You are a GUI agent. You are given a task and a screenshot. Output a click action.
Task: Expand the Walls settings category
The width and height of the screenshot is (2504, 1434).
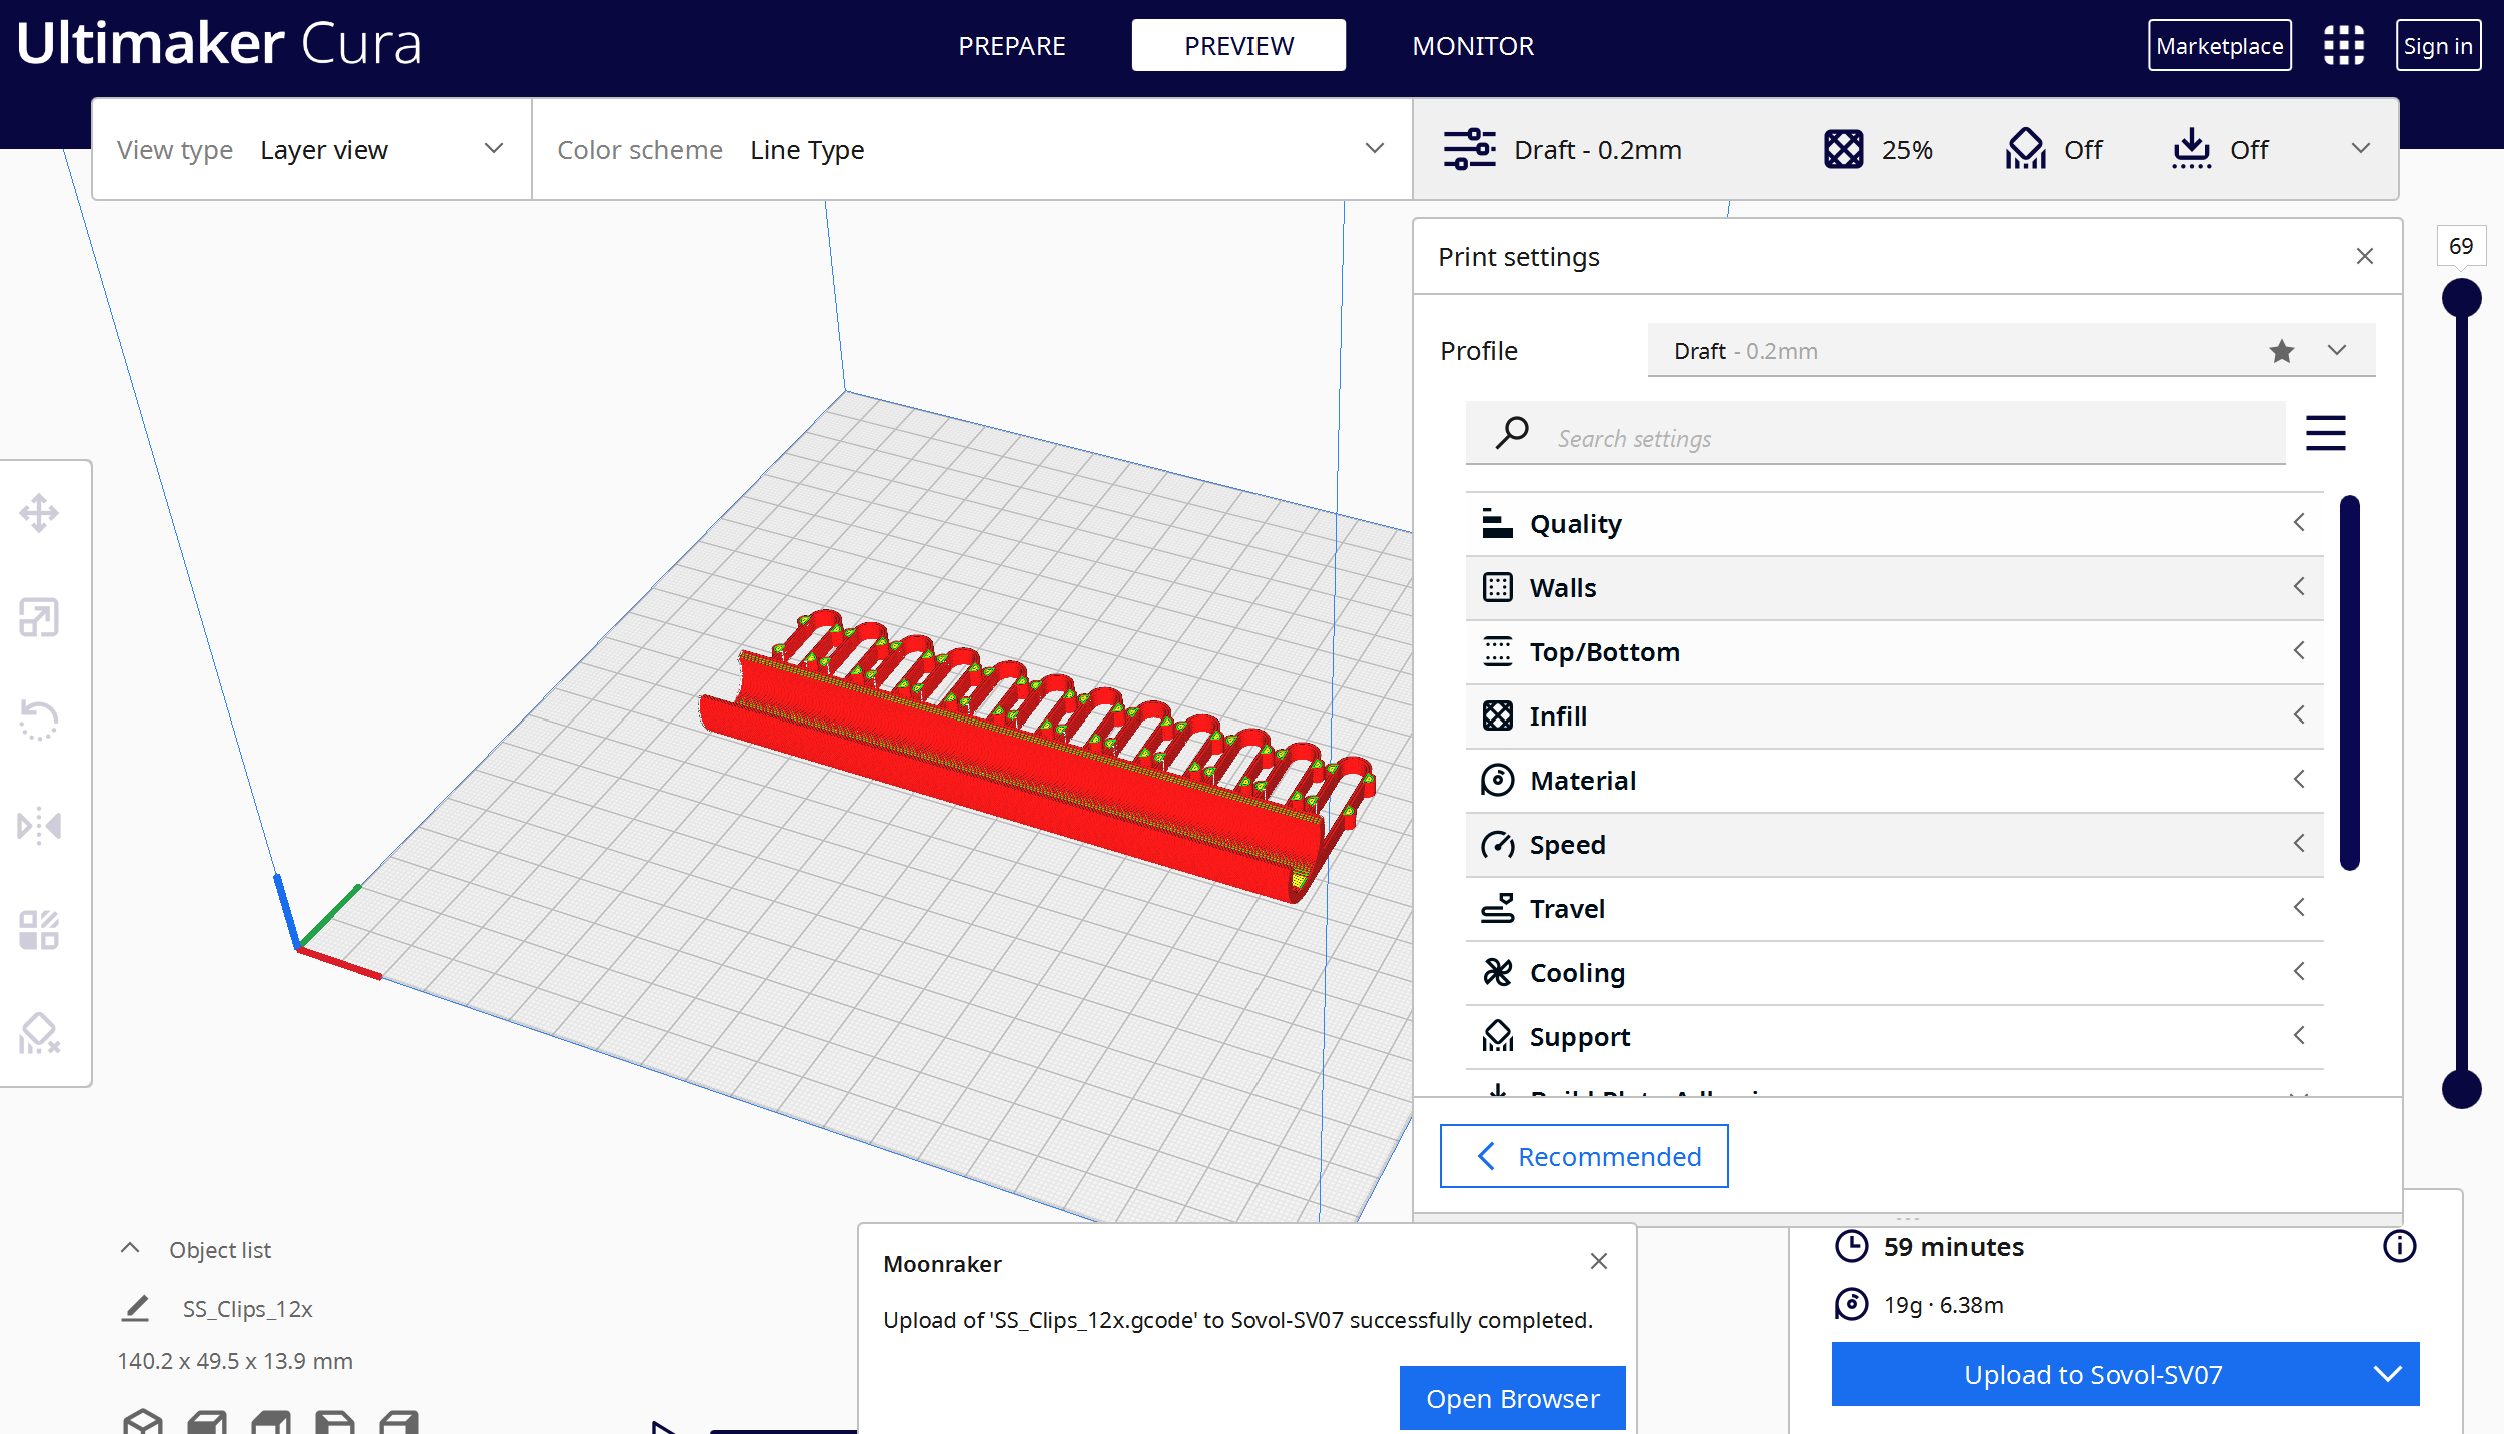pos(1894,588)
